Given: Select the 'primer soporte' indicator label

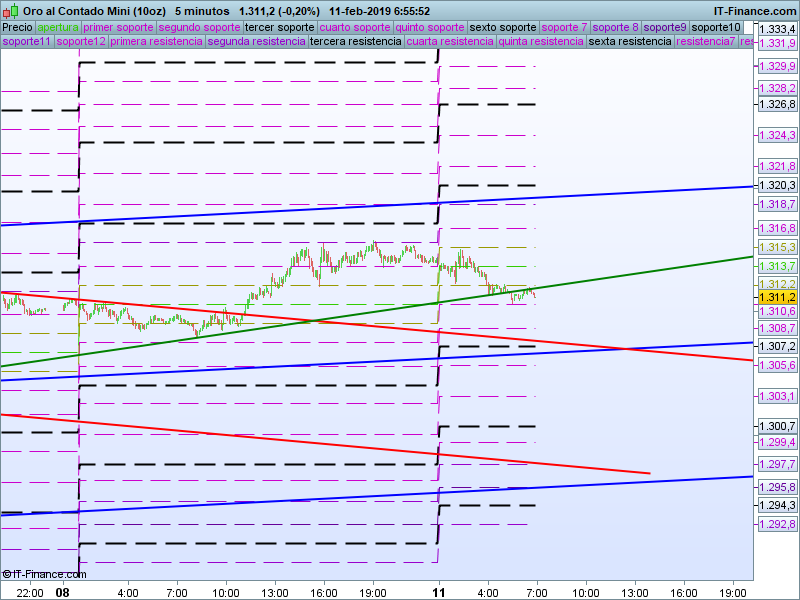Looking at the screenshot, I should pos(118,27).
